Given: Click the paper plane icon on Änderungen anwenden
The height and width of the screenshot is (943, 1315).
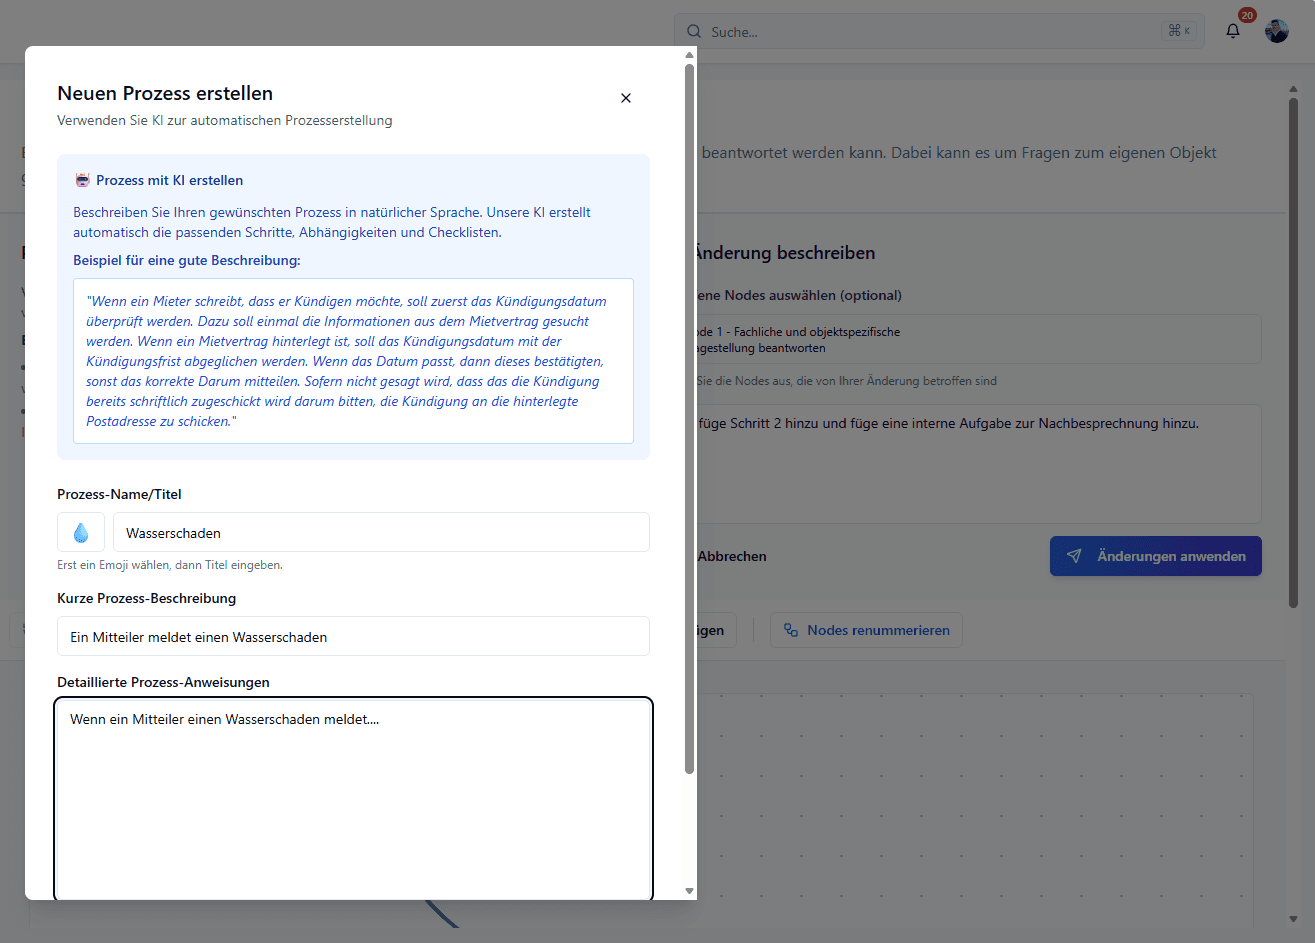Looking at the screenshot, I should click(1074, 556).
